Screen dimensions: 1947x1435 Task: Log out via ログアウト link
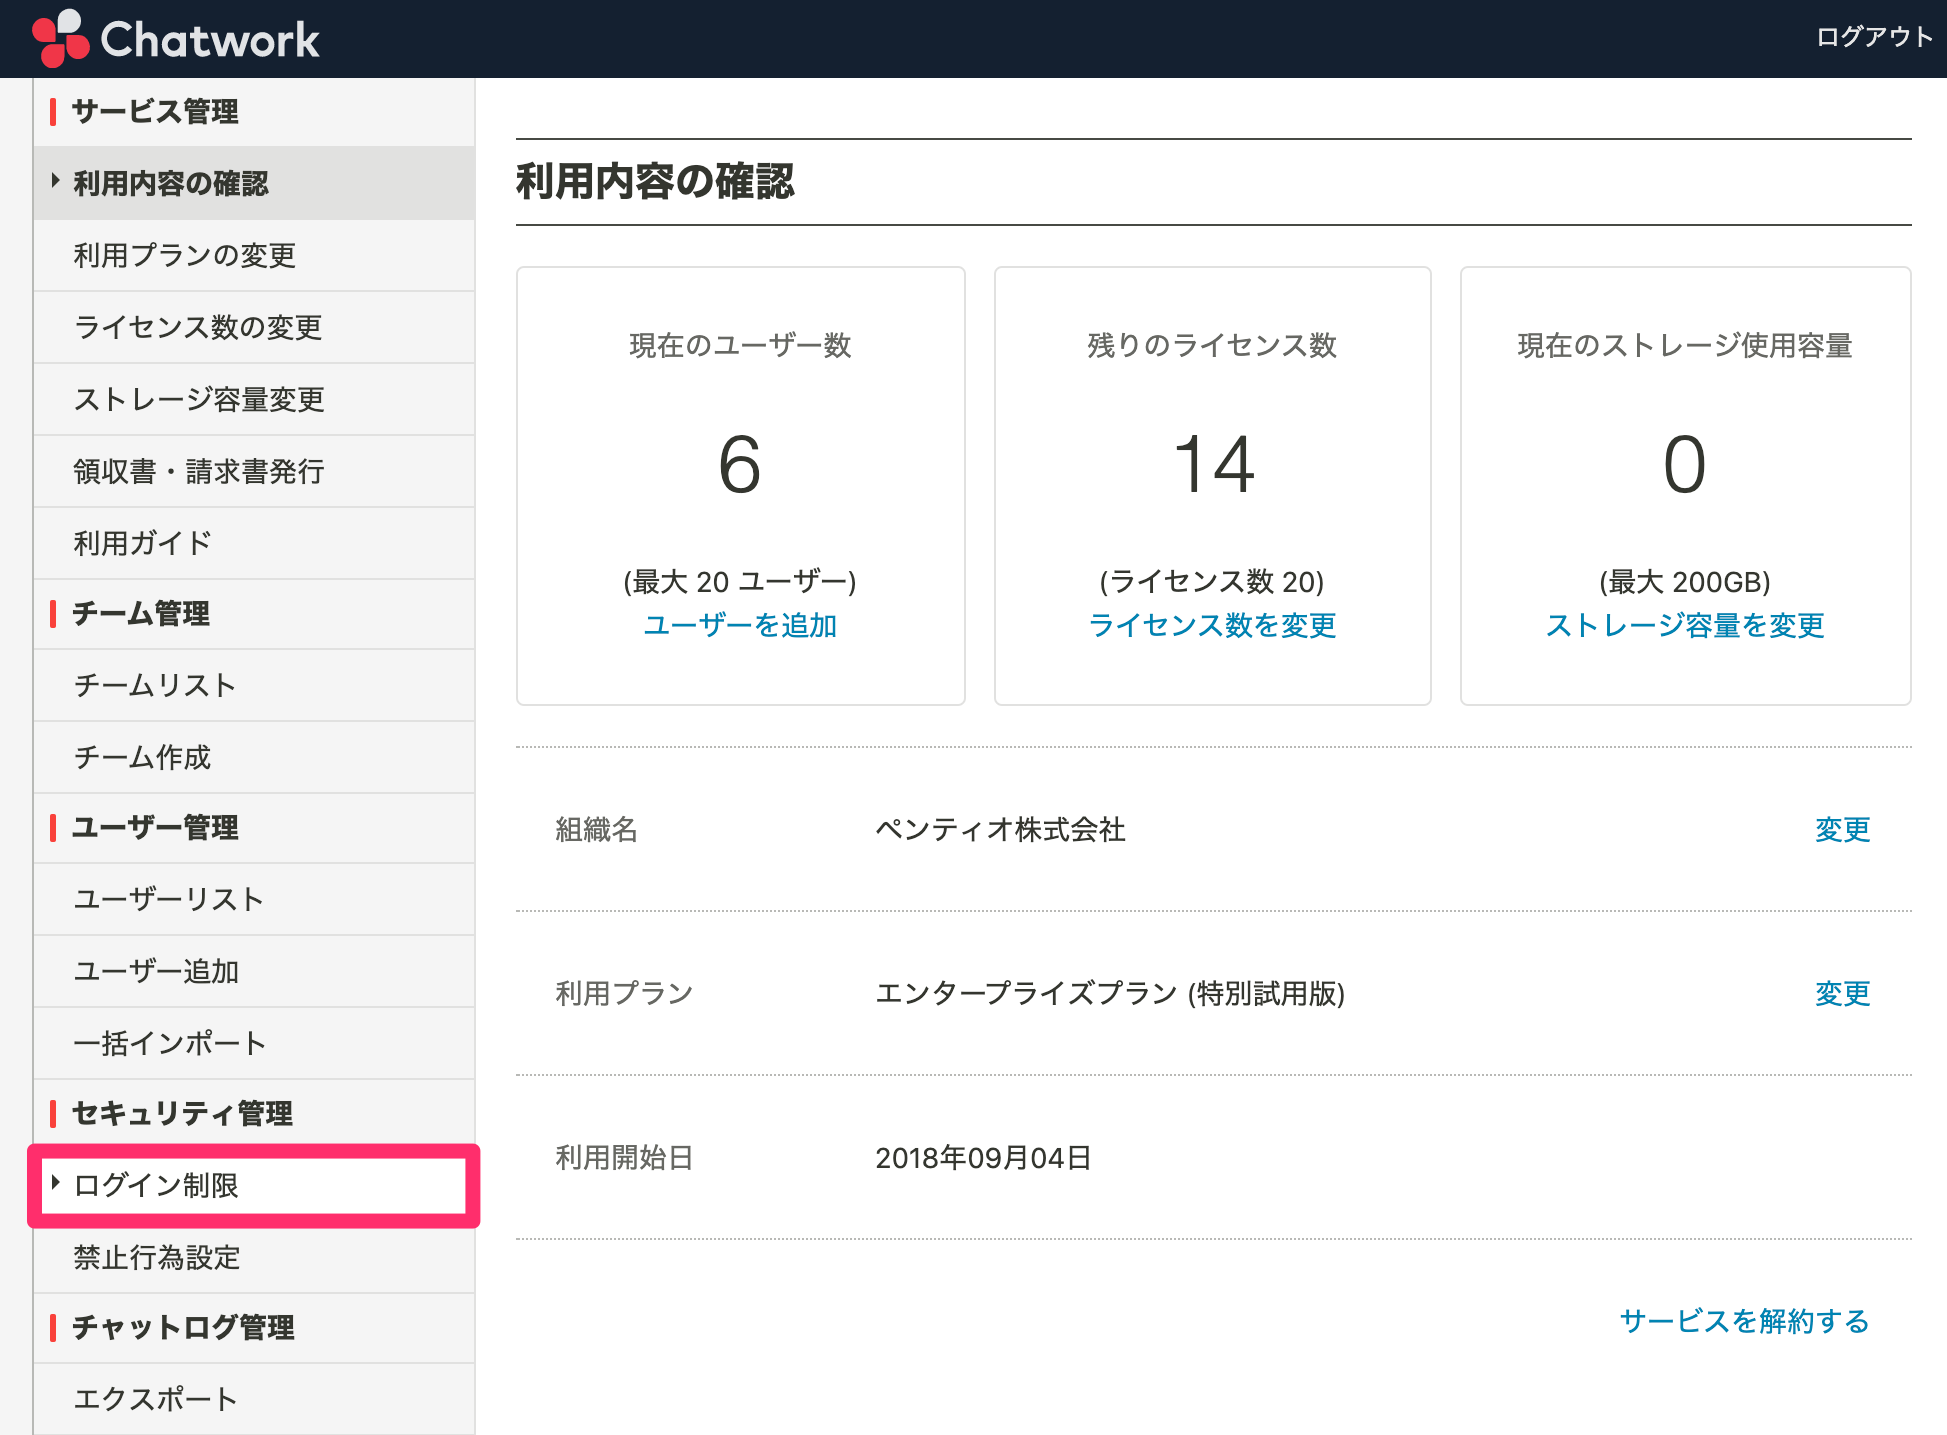(1874, 37)
